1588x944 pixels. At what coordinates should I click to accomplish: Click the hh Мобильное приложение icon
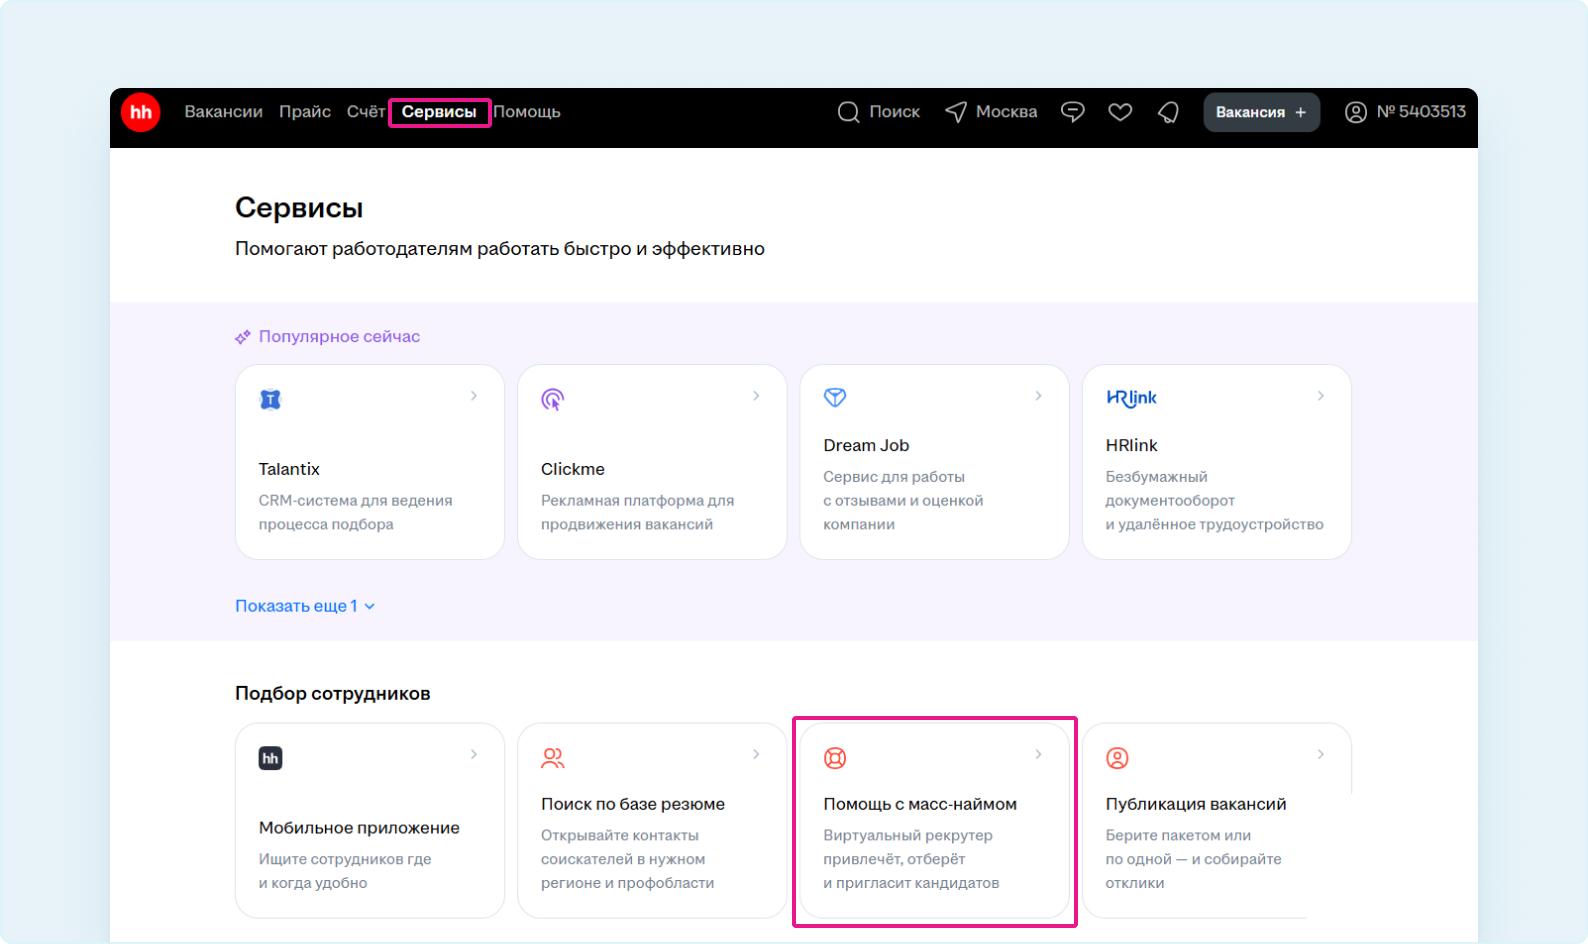(270, 758)
